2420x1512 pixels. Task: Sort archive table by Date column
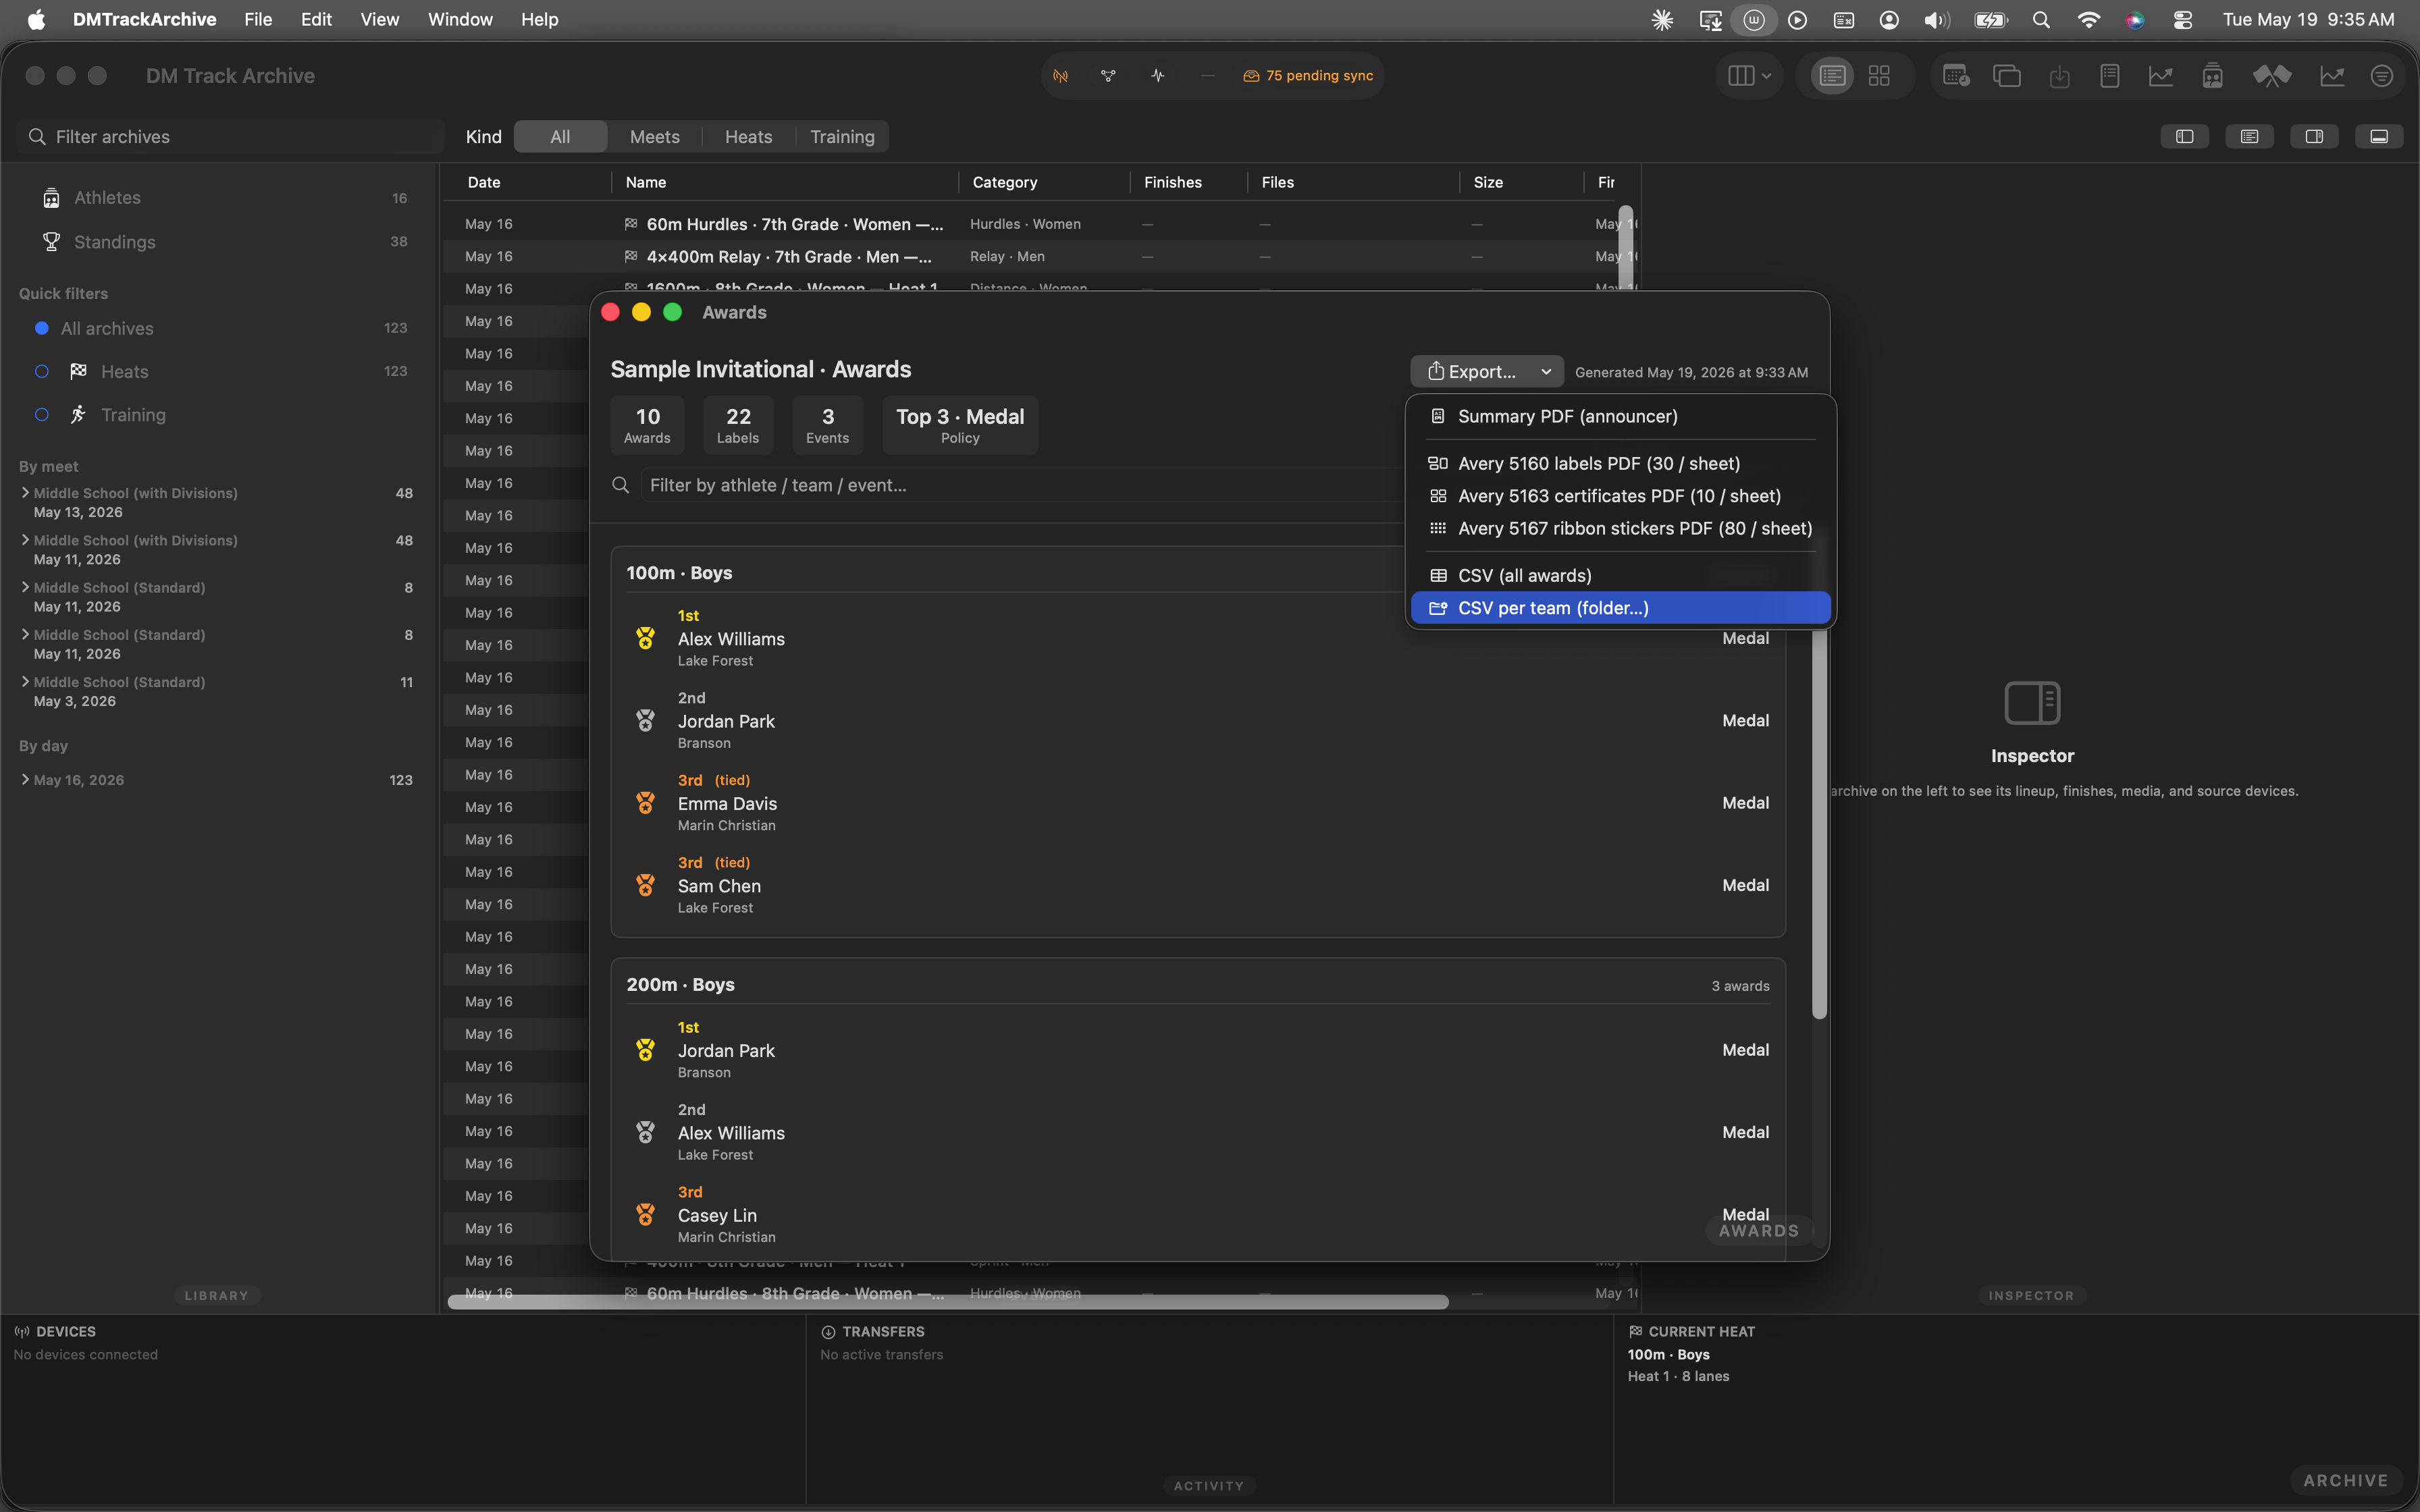click(484, 182)
